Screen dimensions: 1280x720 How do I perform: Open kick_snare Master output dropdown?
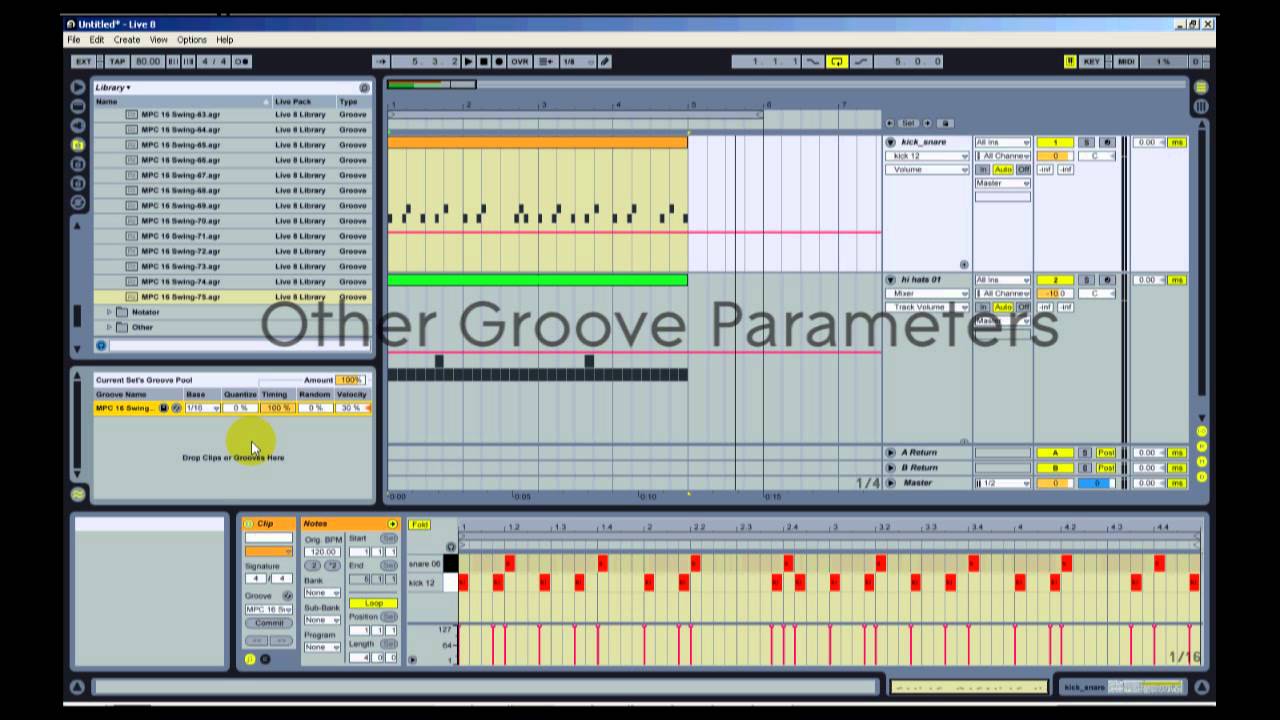[1002, 183]
